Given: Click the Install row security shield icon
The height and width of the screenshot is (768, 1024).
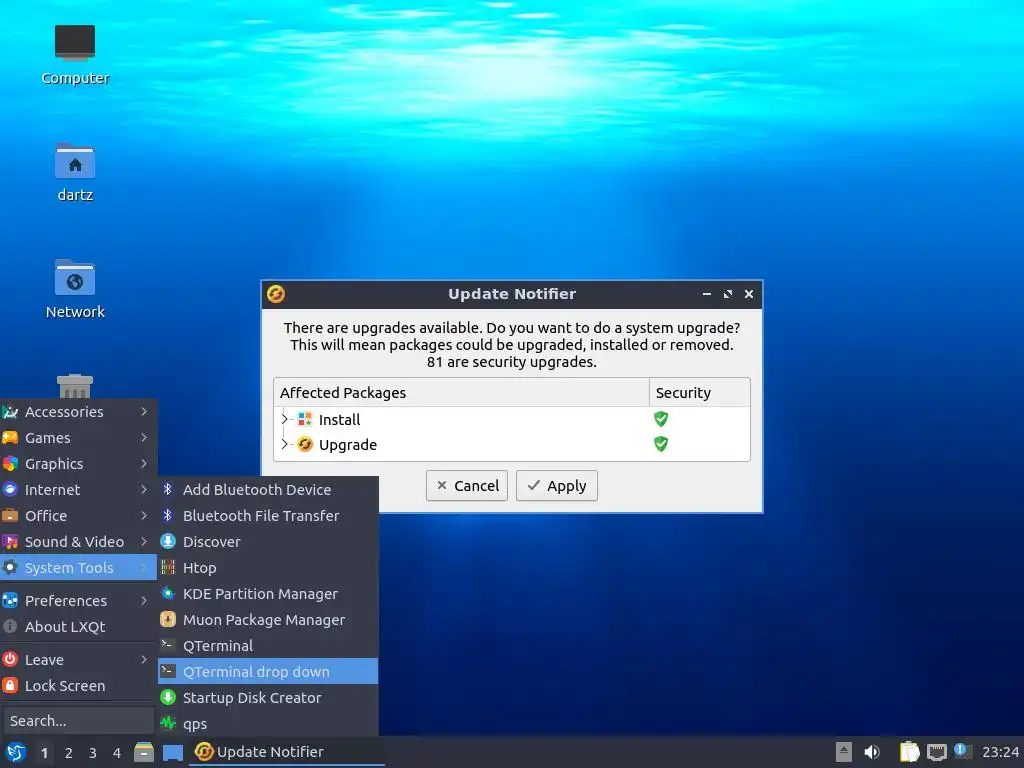Looking at the screenshot, I should tap(660, 419).
